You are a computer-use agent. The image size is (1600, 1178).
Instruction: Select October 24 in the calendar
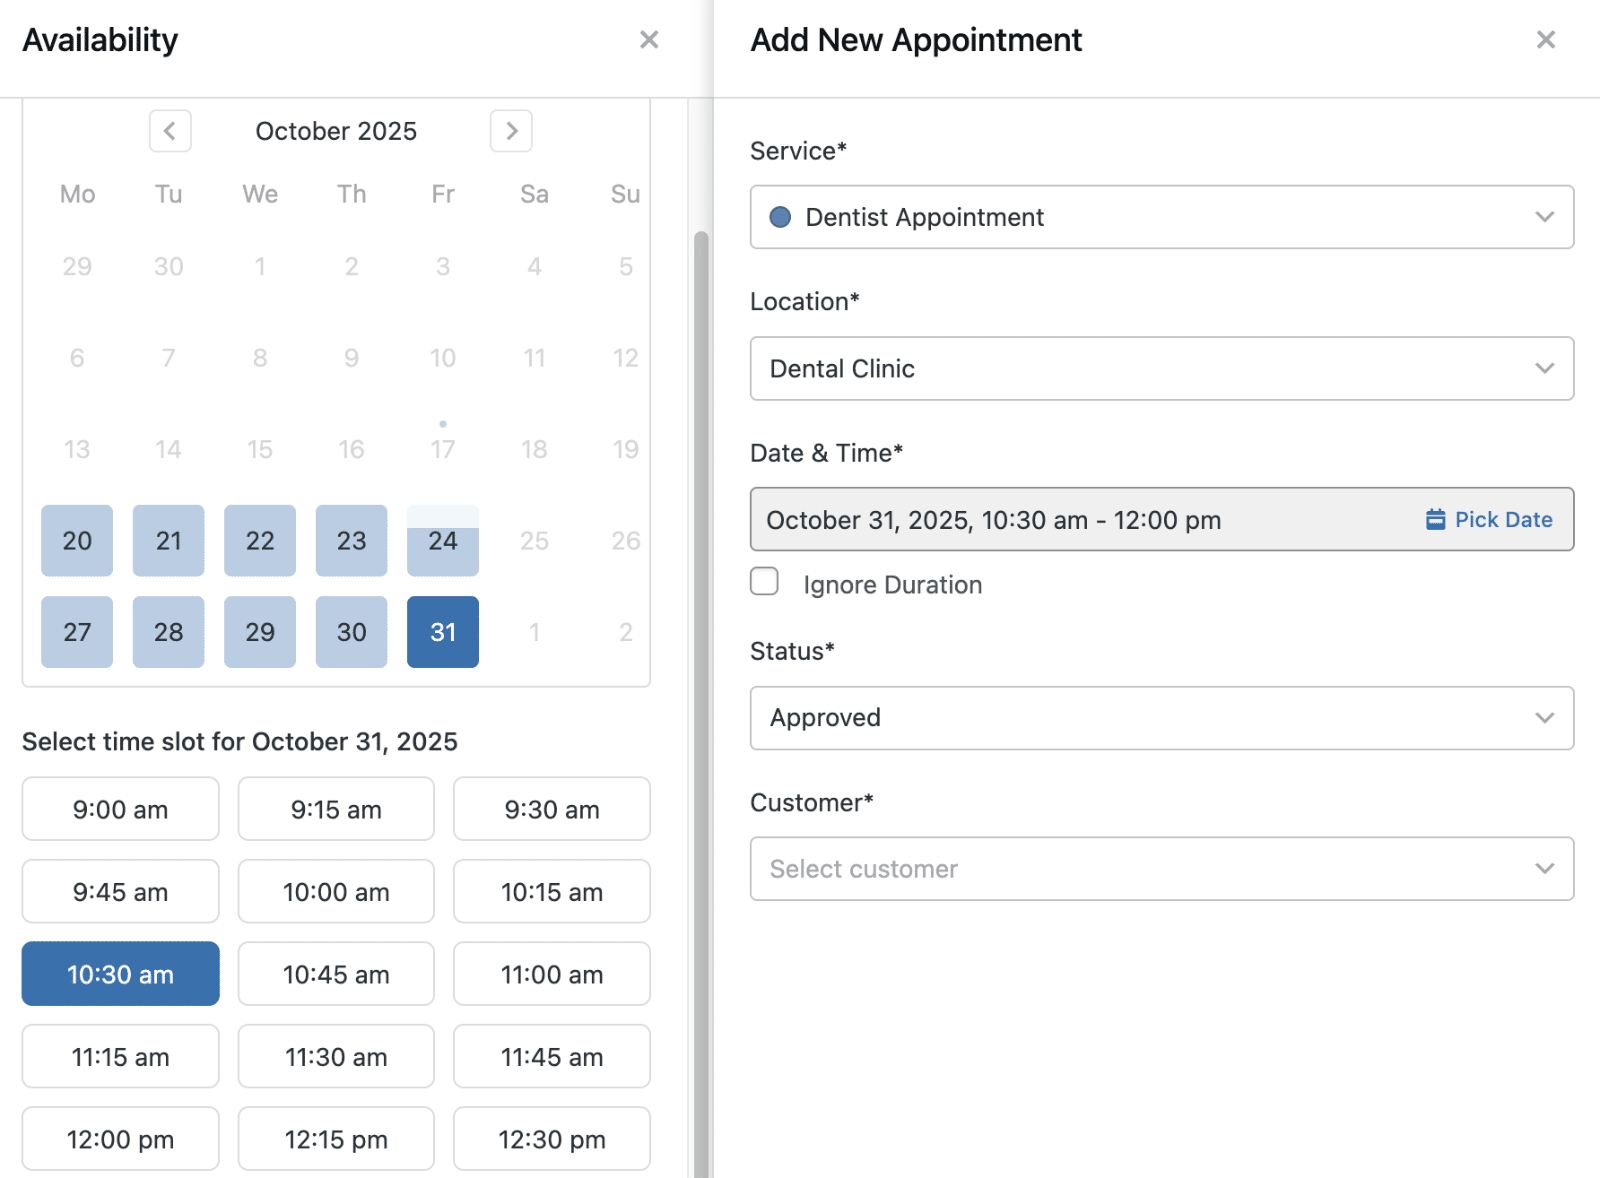pos(442,541)
